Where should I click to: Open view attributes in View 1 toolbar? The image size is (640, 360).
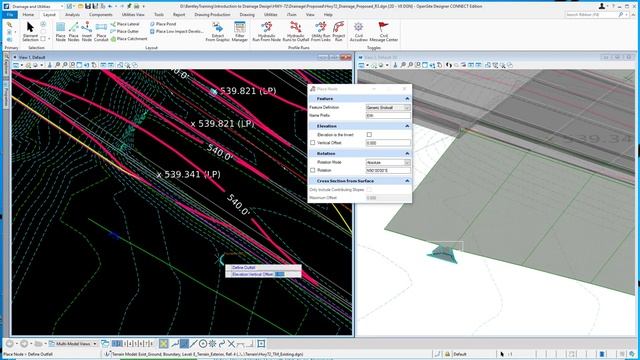[16, 65]
